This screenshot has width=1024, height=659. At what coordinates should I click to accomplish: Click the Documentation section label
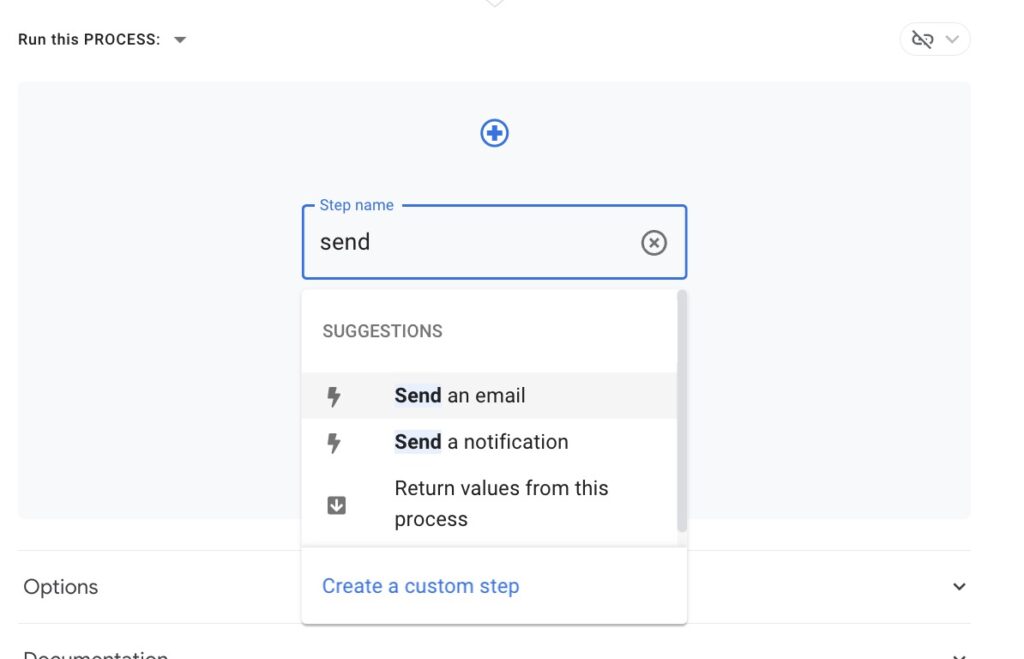coord(96,654)
